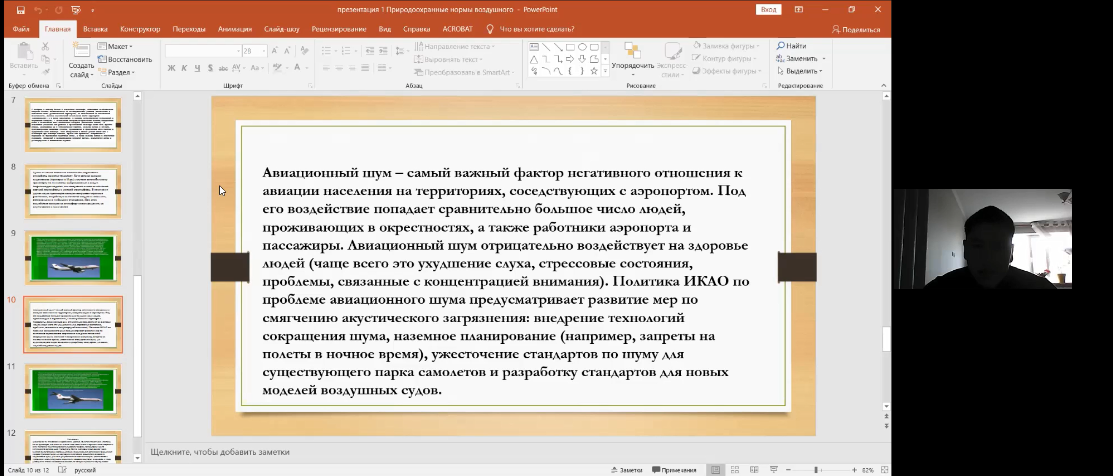
Task: Click Создать слайд new slide icon
Action: click(x=81, y=52)
